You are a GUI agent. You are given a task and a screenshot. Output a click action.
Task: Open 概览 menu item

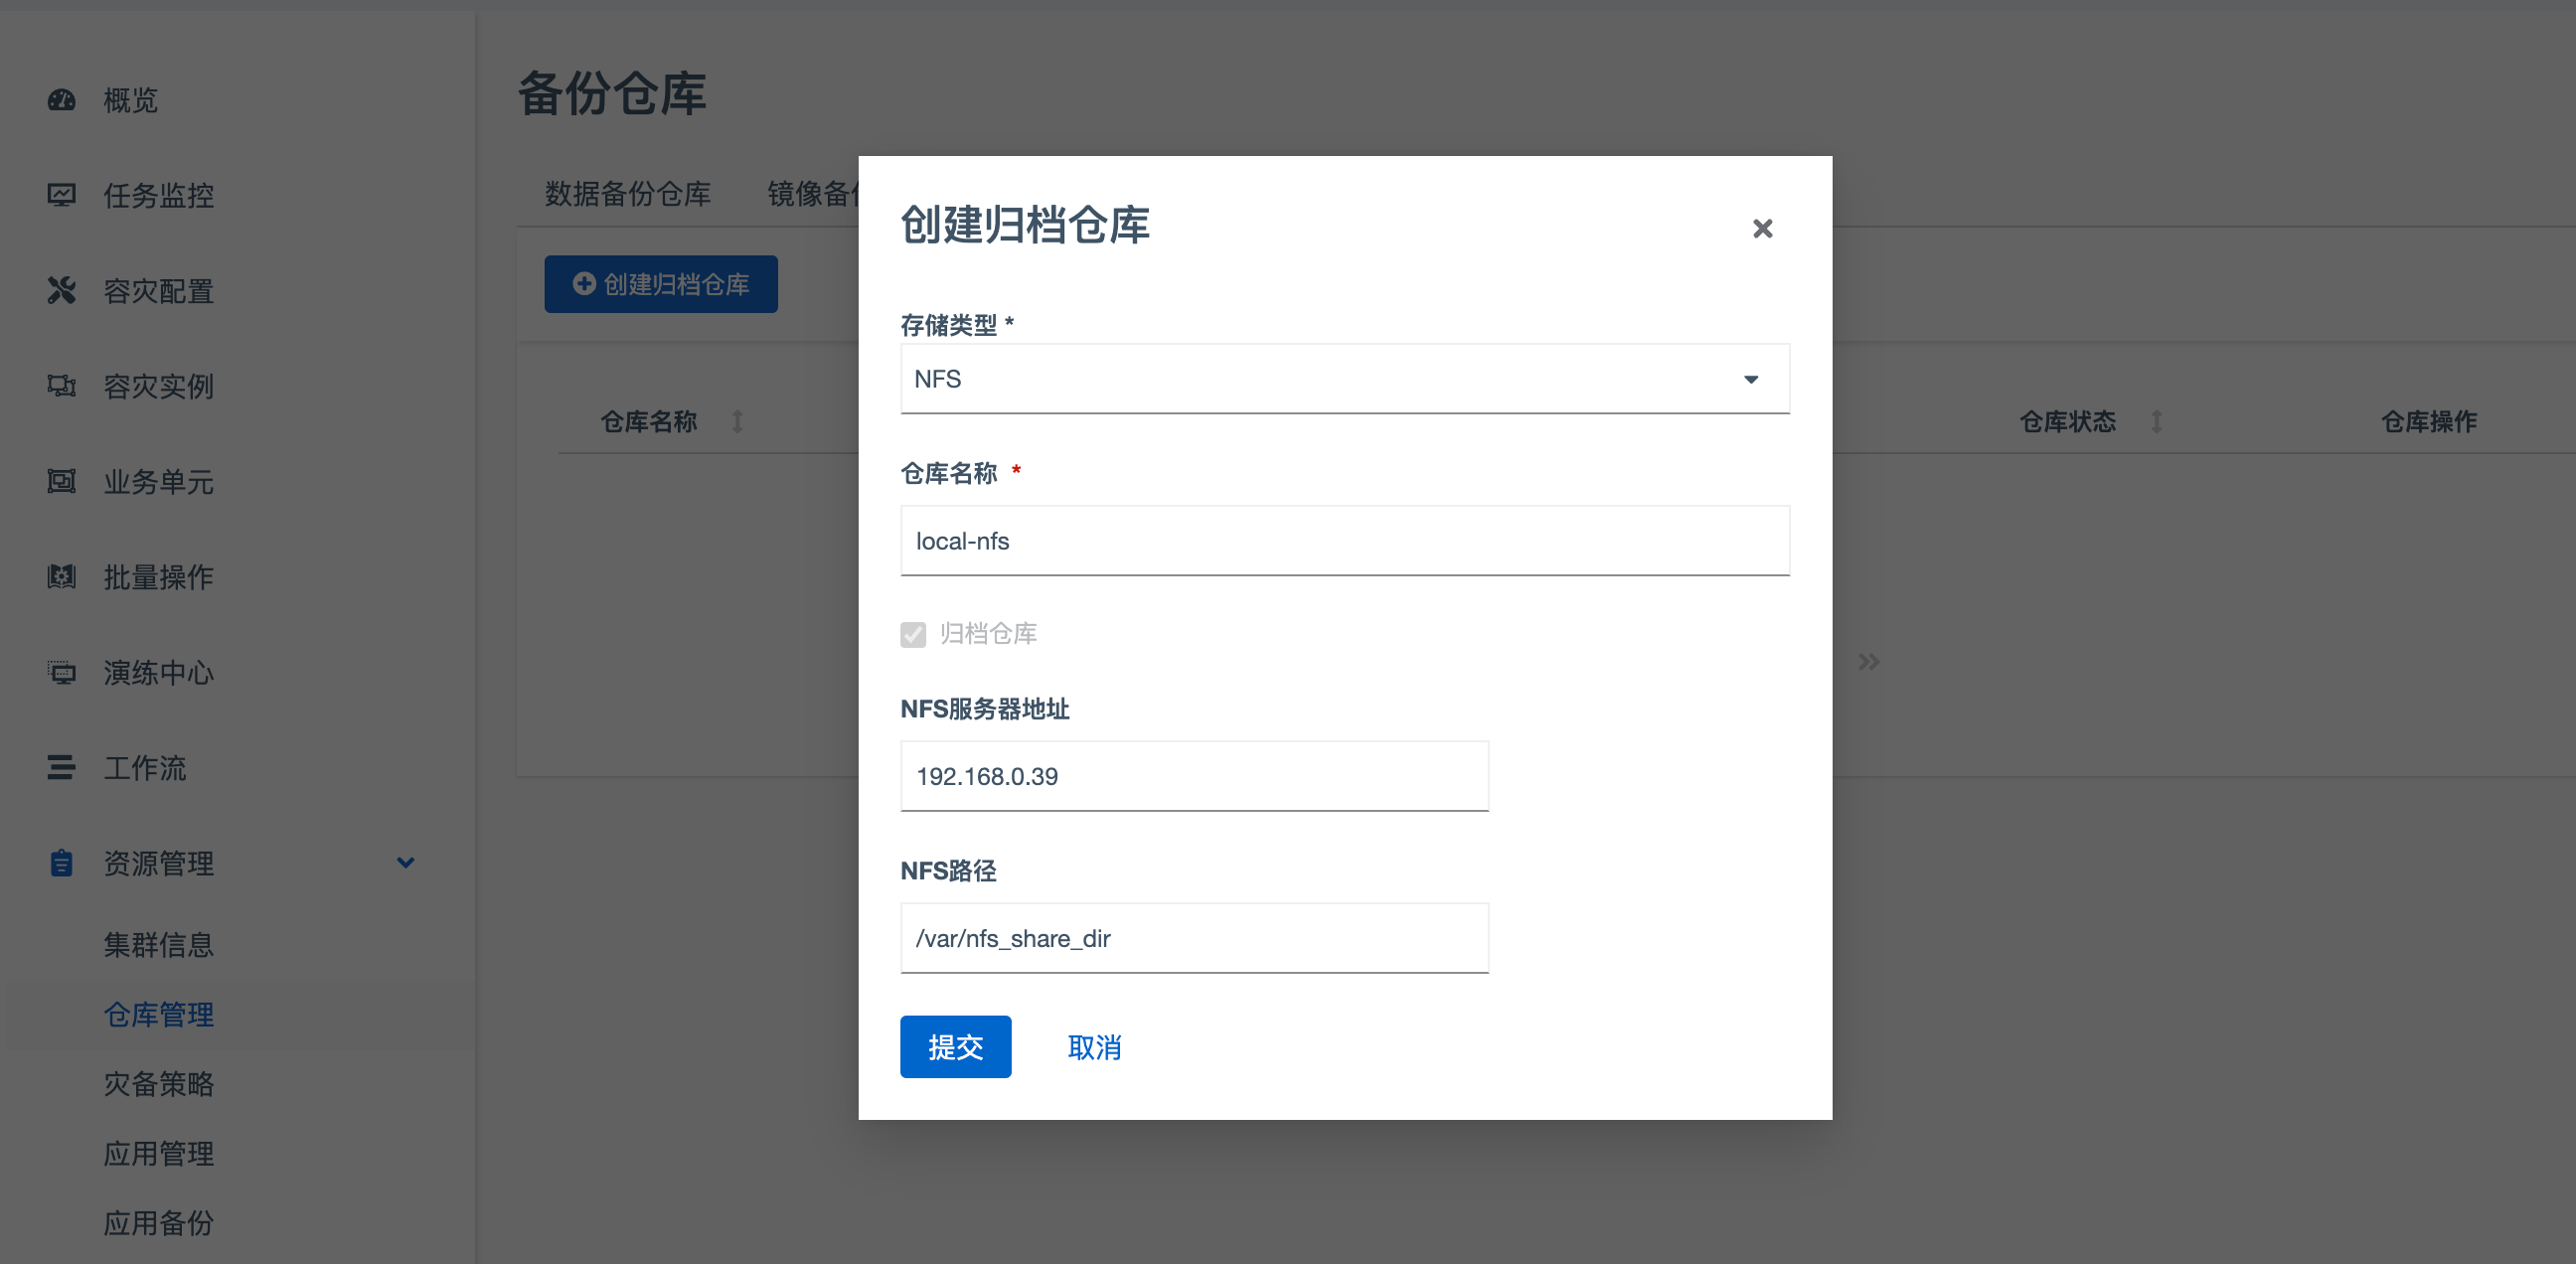pyautogui.click(x=131, y=100)
